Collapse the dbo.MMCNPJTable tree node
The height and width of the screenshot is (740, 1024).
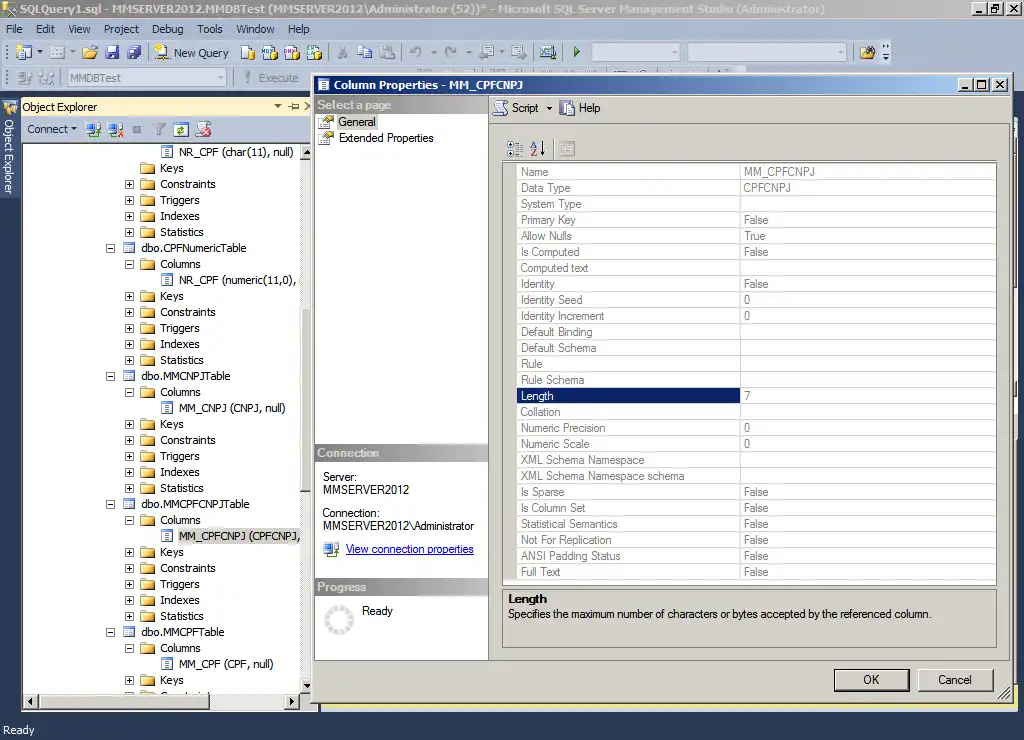(112, 376)
